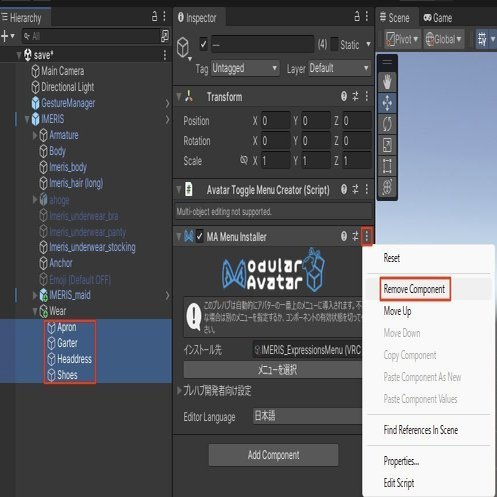The height and width of the screenshot is (497, 497).
Task: Click the Hierarchy search field
Action: (91, 36)
